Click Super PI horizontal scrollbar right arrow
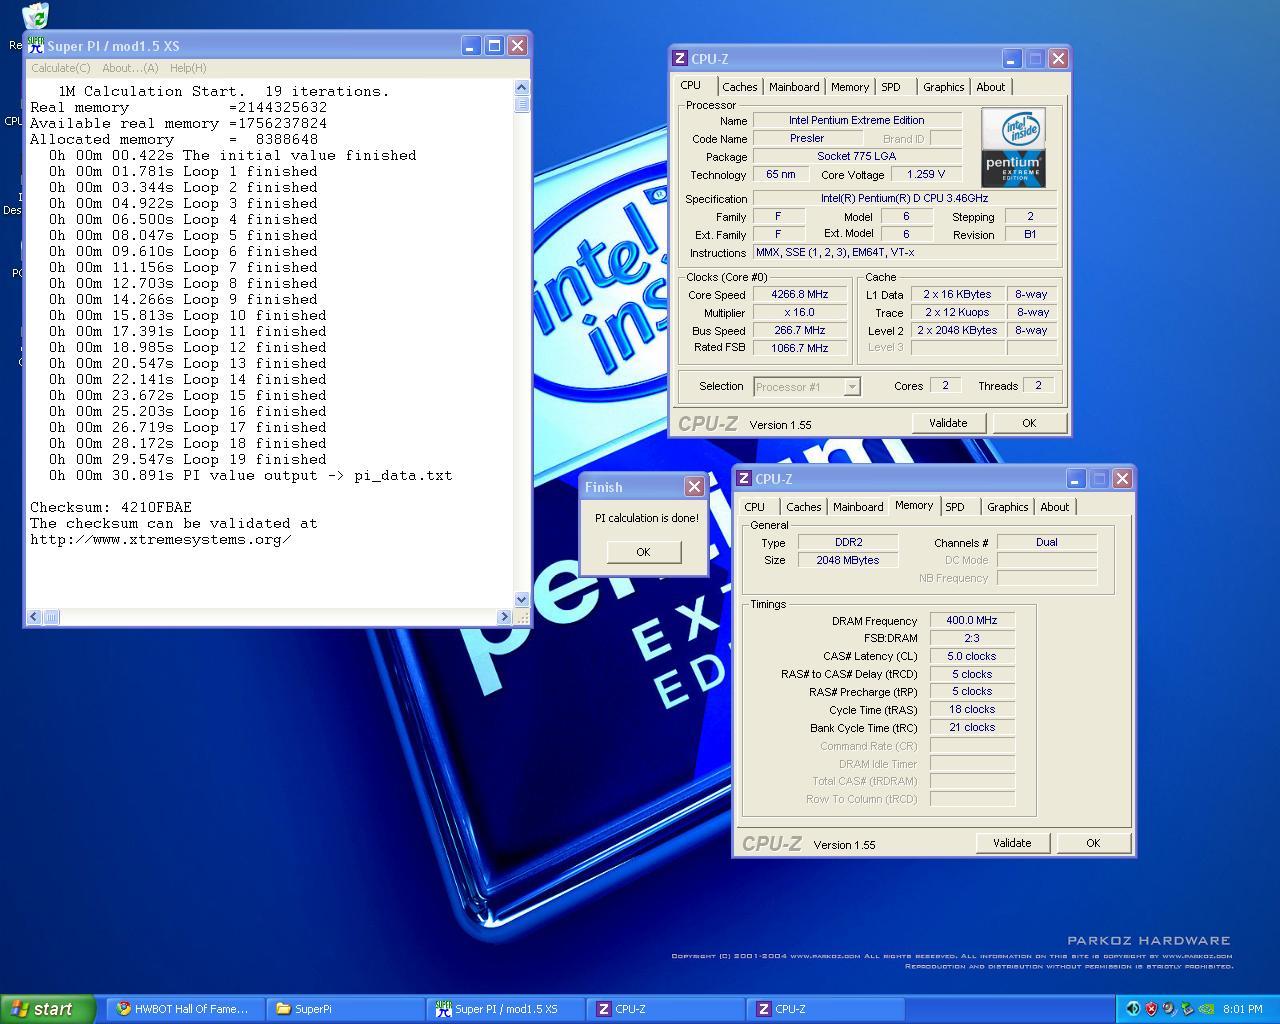Image resolution: width=1280 pixels, height=1024 pixels. (504, 617)
